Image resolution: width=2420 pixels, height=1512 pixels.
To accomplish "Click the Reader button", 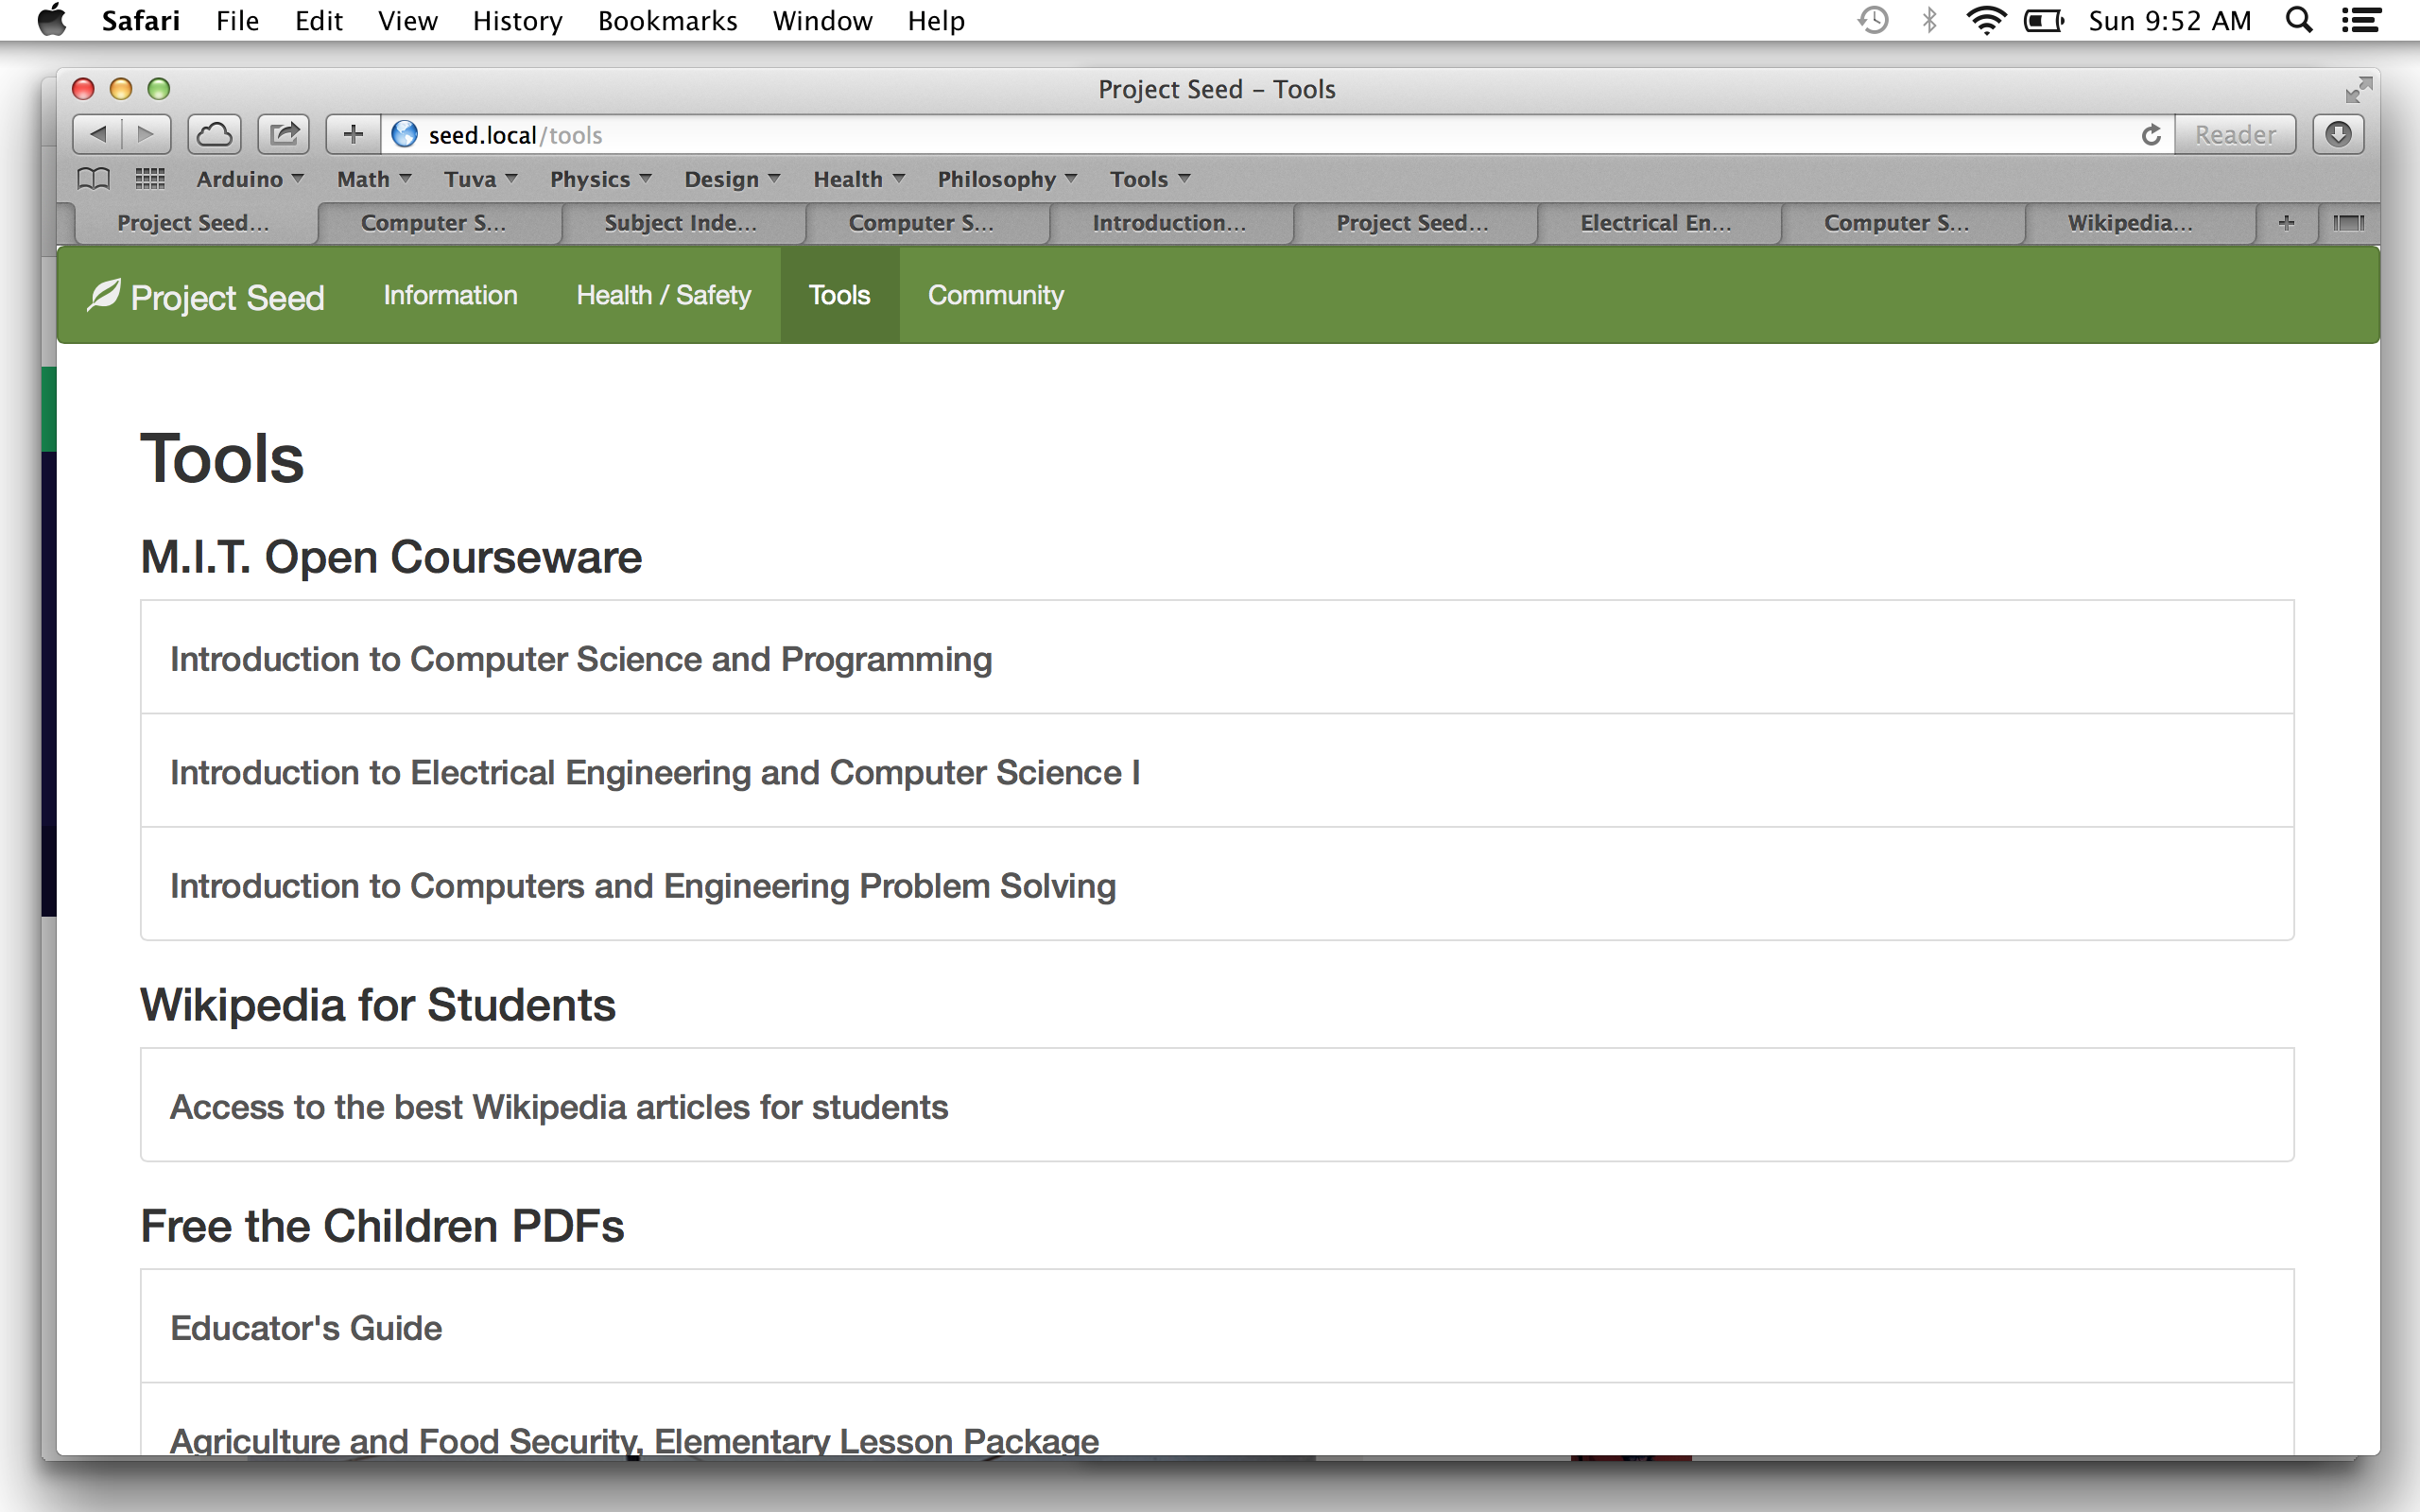I will tap(2235, 135).
